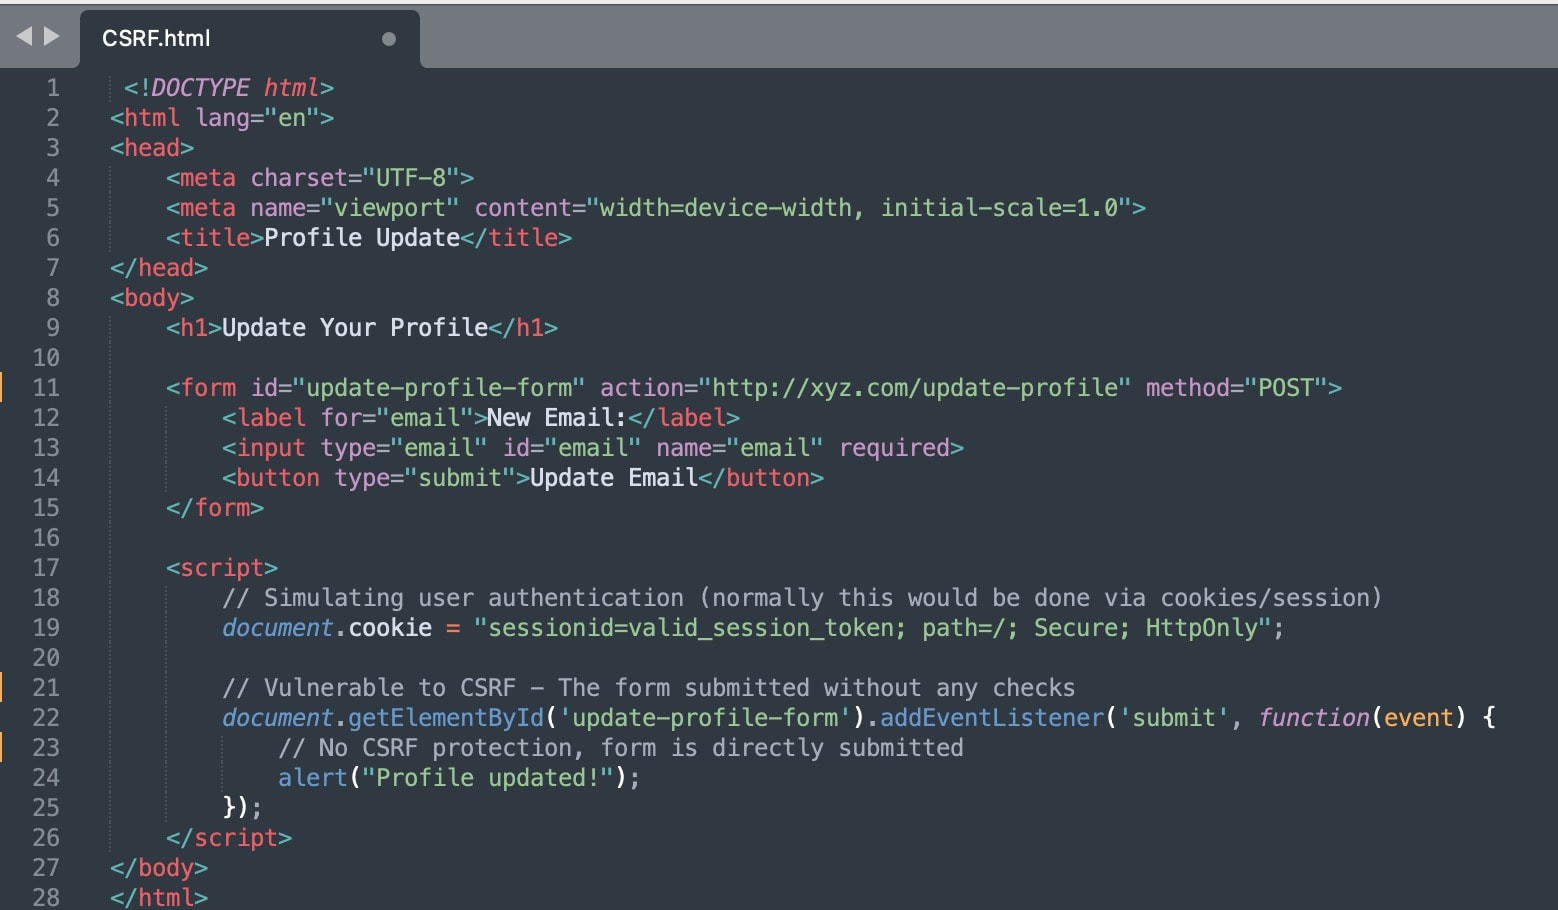Image resolution: width=1558 pixels, height=910 pixels.
Task: Click the opening body tag
Action: tap(152, 298)
